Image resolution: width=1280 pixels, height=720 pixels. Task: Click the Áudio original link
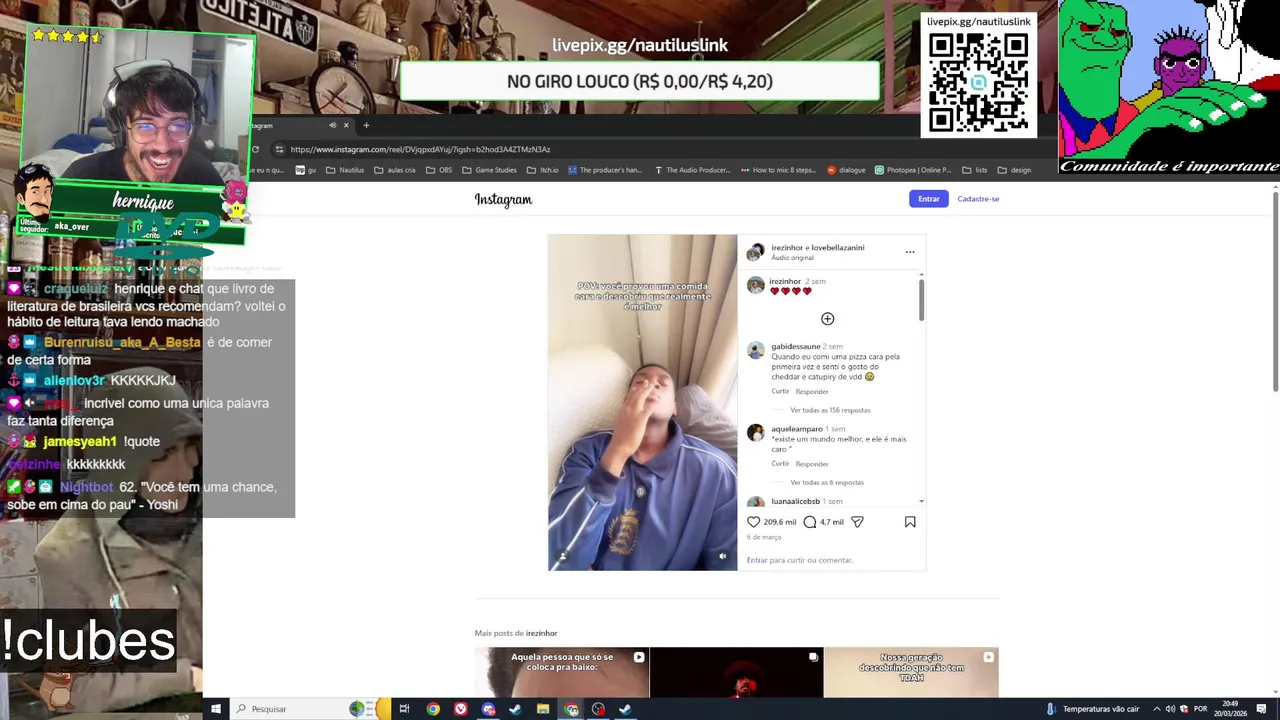pos(792,258)
